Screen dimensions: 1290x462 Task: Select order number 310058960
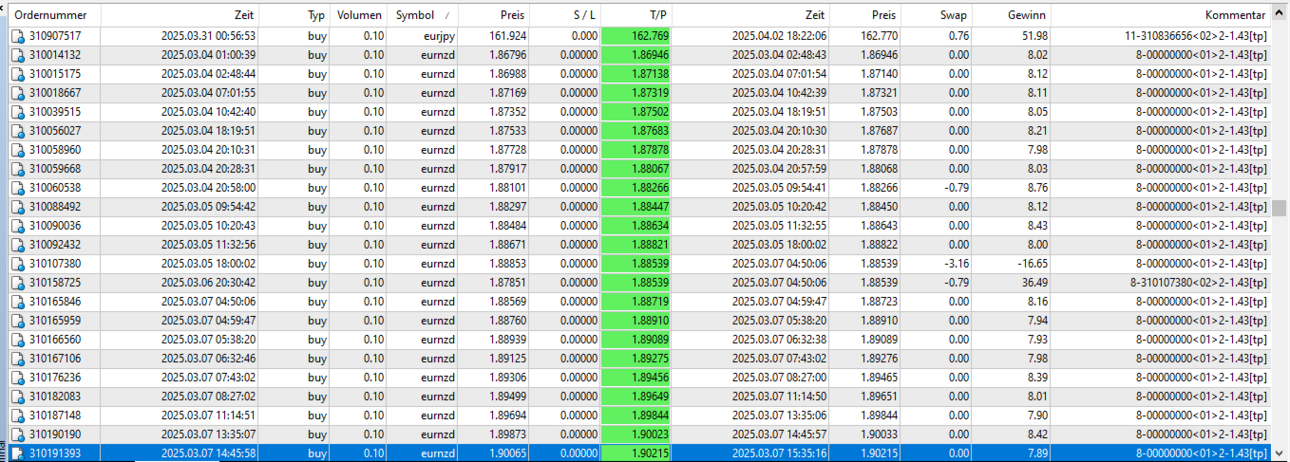click(55, 150)
